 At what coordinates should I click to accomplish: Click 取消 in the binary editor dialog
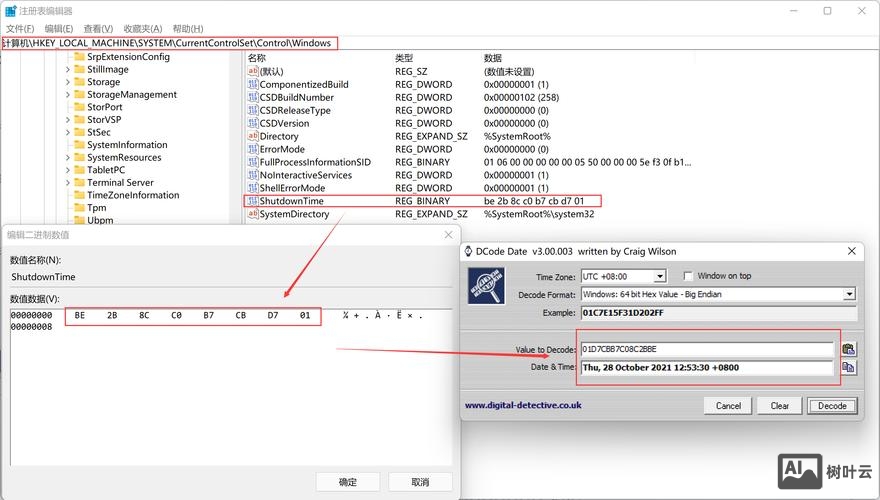click(x=420, y=482)
